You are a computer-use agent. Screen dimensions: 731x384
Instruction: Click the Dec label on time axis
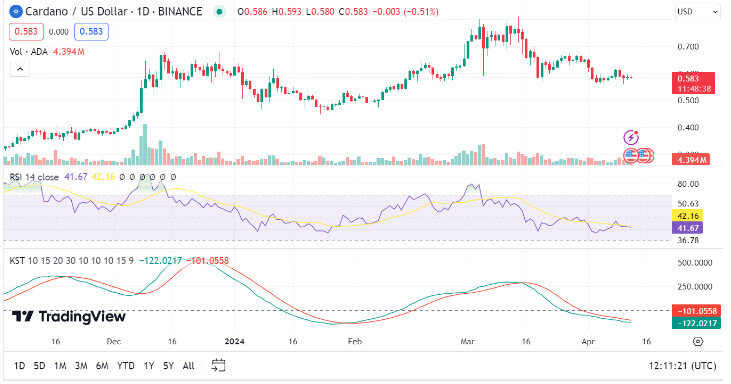point(114,342)
